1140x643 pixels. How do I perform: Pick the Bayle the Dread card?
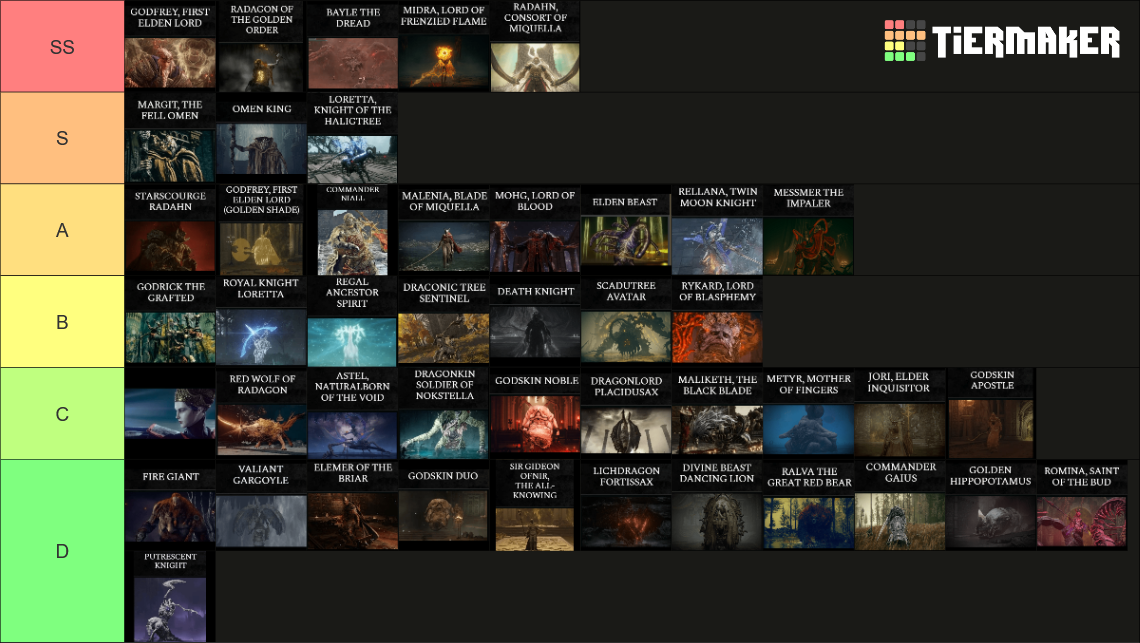(x=353, y=46)
